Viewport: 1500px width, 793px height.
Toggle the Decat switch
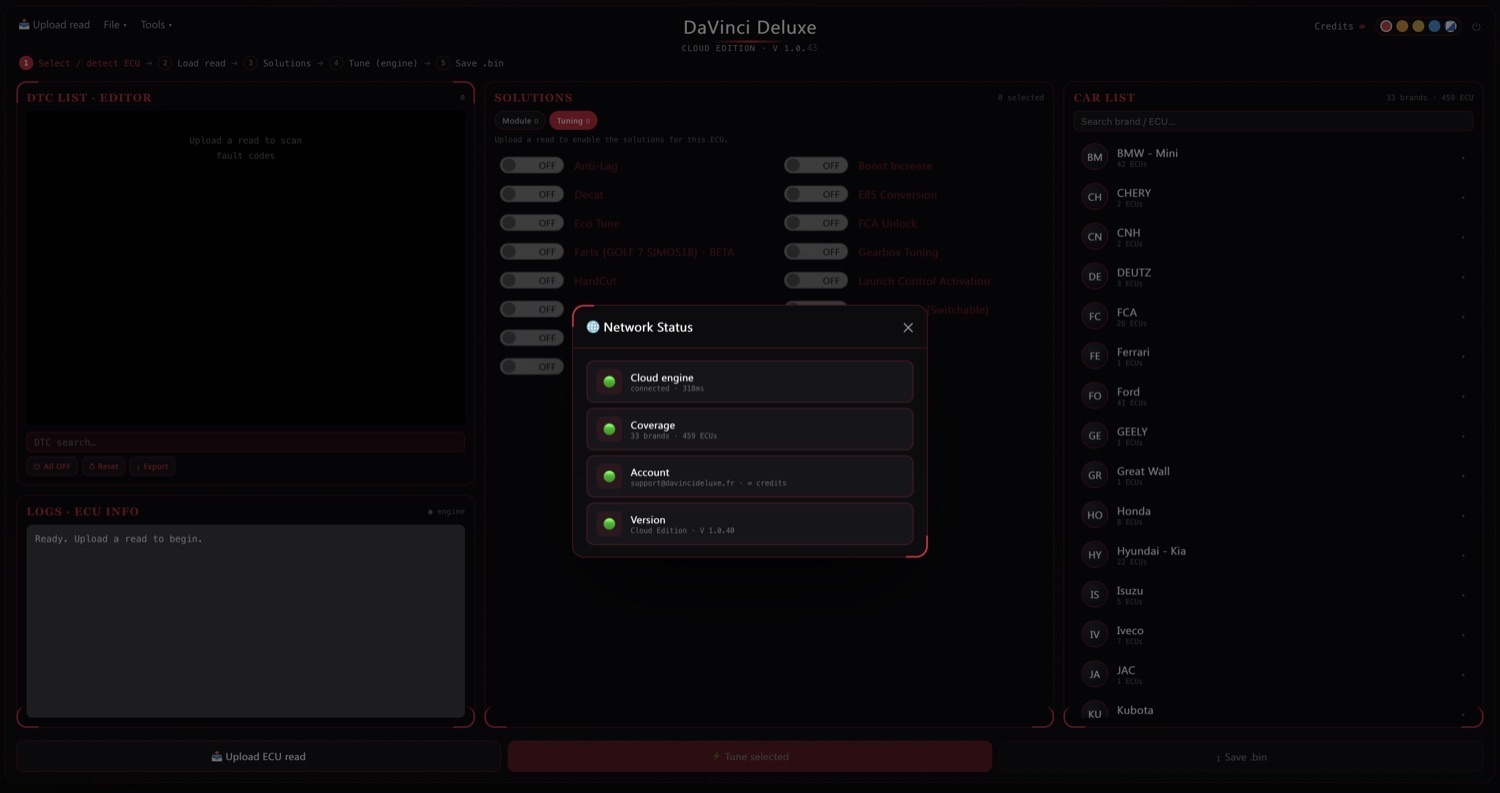pos(532,194)
